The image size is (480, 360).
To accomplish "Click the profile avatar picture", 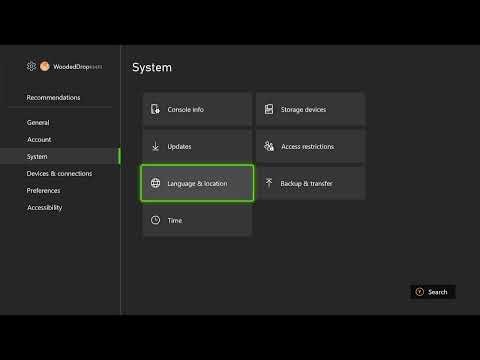I will pos(45,66).
